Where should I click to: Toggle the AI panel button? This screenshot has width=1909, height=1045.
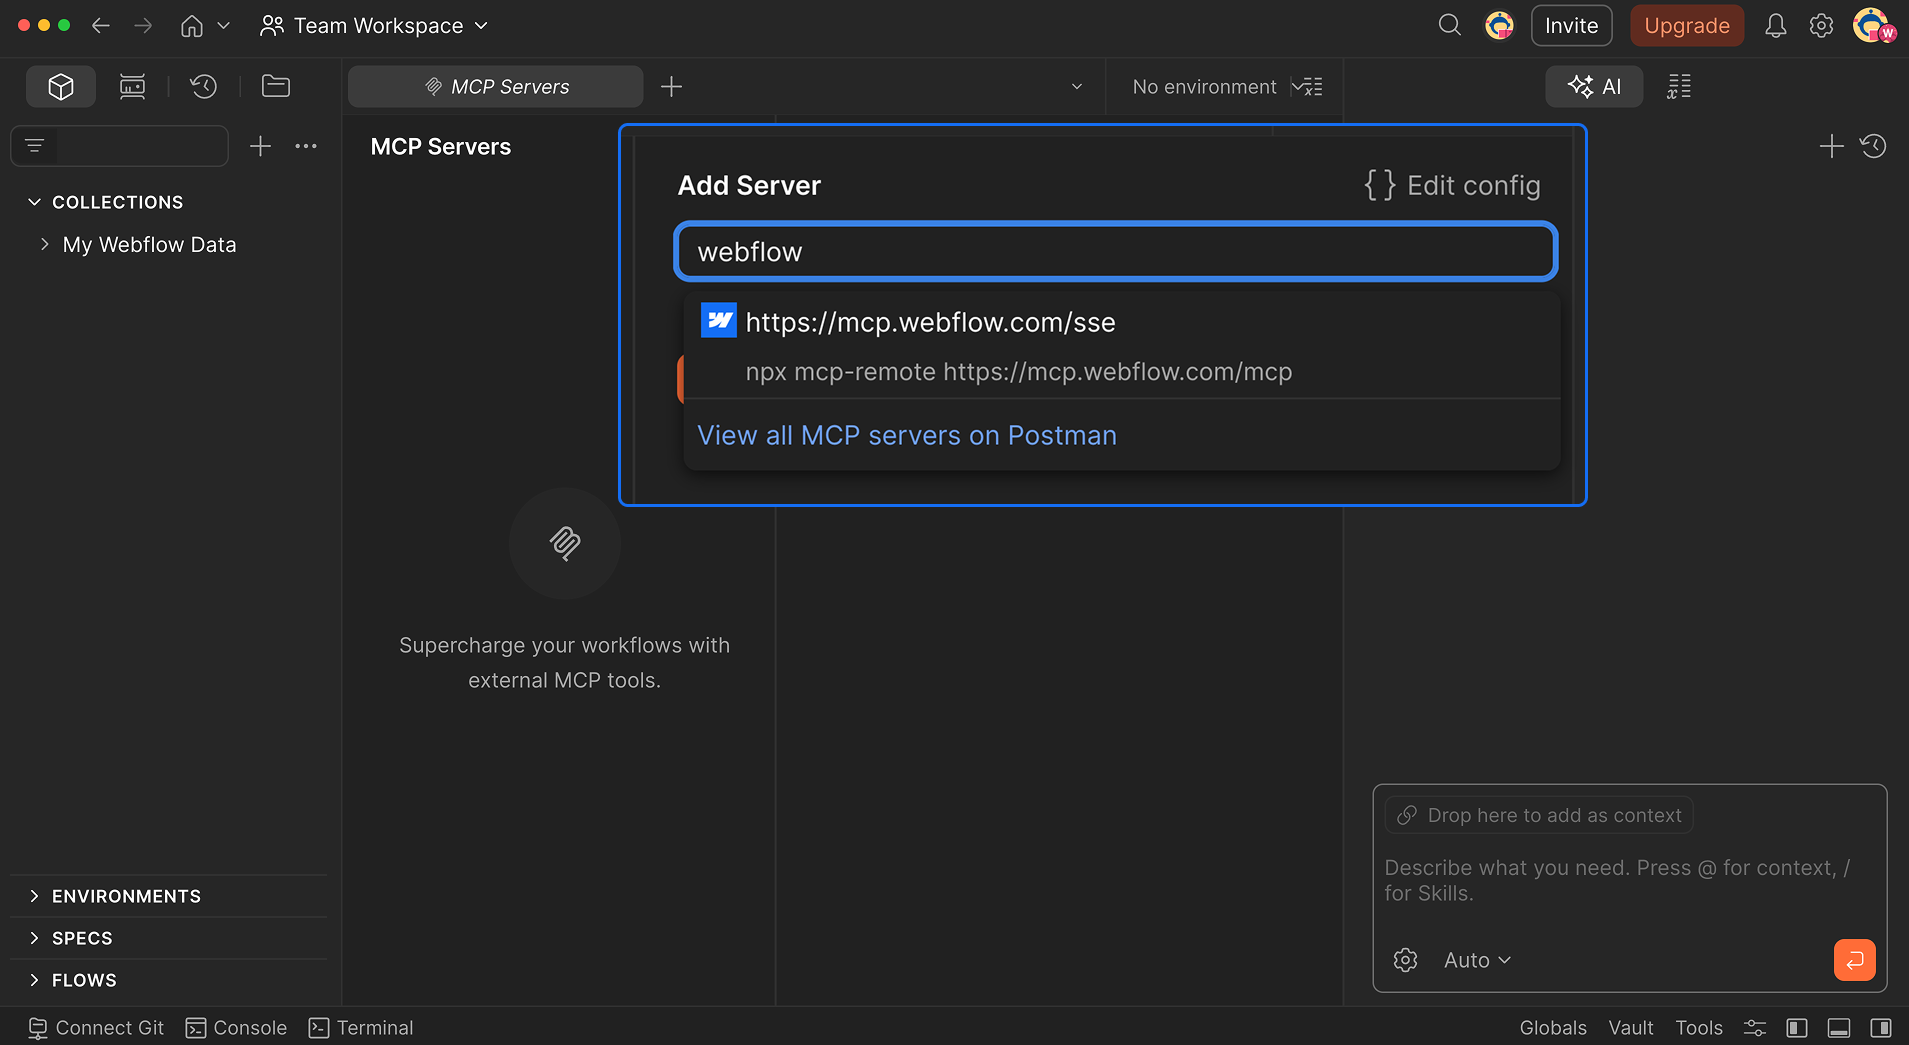point(1594,87)
